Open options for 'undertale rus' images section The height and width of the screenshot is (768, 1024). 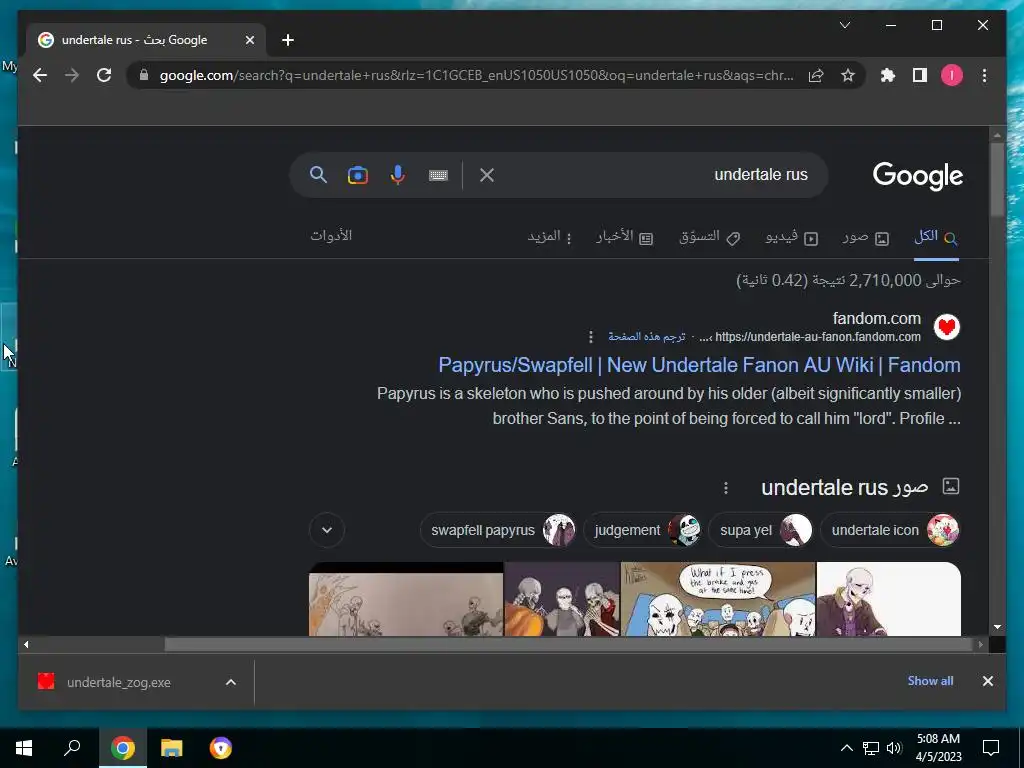pos(726,488)
